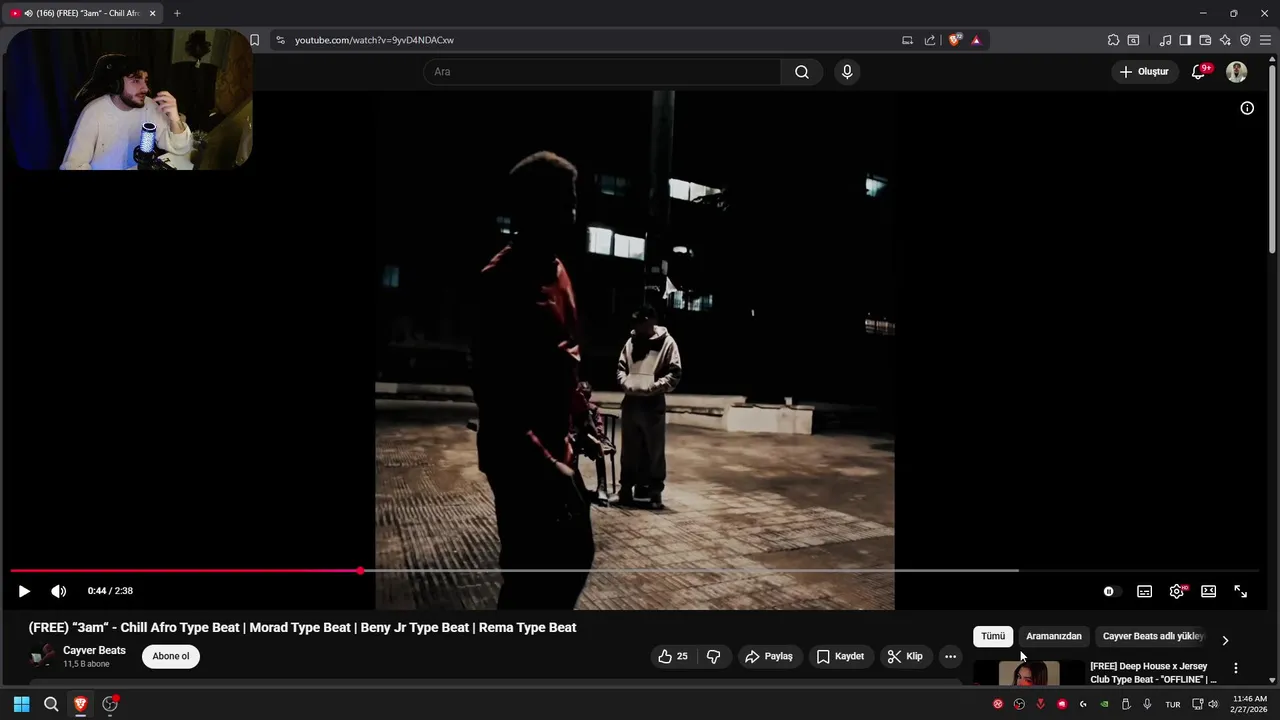Switch to theater mode view
The width and height of the screenshot is (1280, 720).
[1208, 591]
